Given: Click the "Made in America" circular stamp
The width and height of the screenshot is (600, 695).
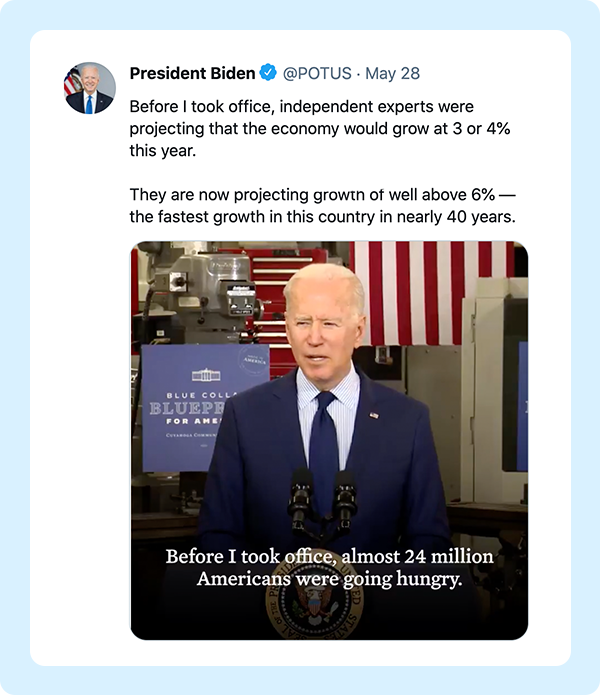Looking at the screenshot, I should [253, 359].
